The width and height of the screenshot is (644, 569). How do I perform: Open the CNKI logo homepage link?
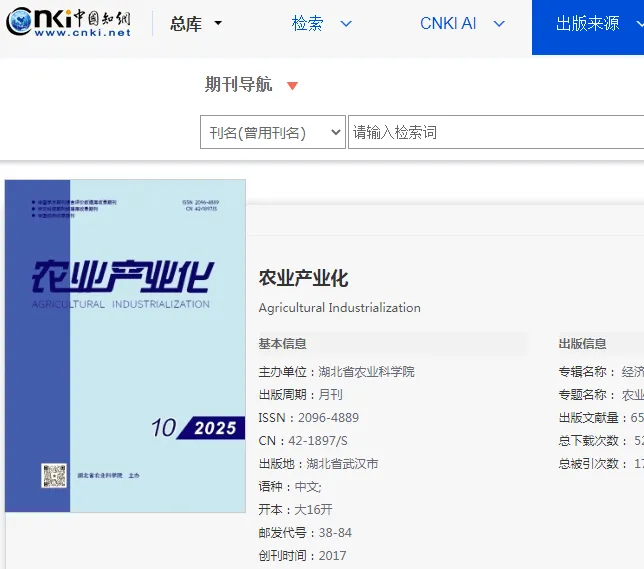(69, 22)
